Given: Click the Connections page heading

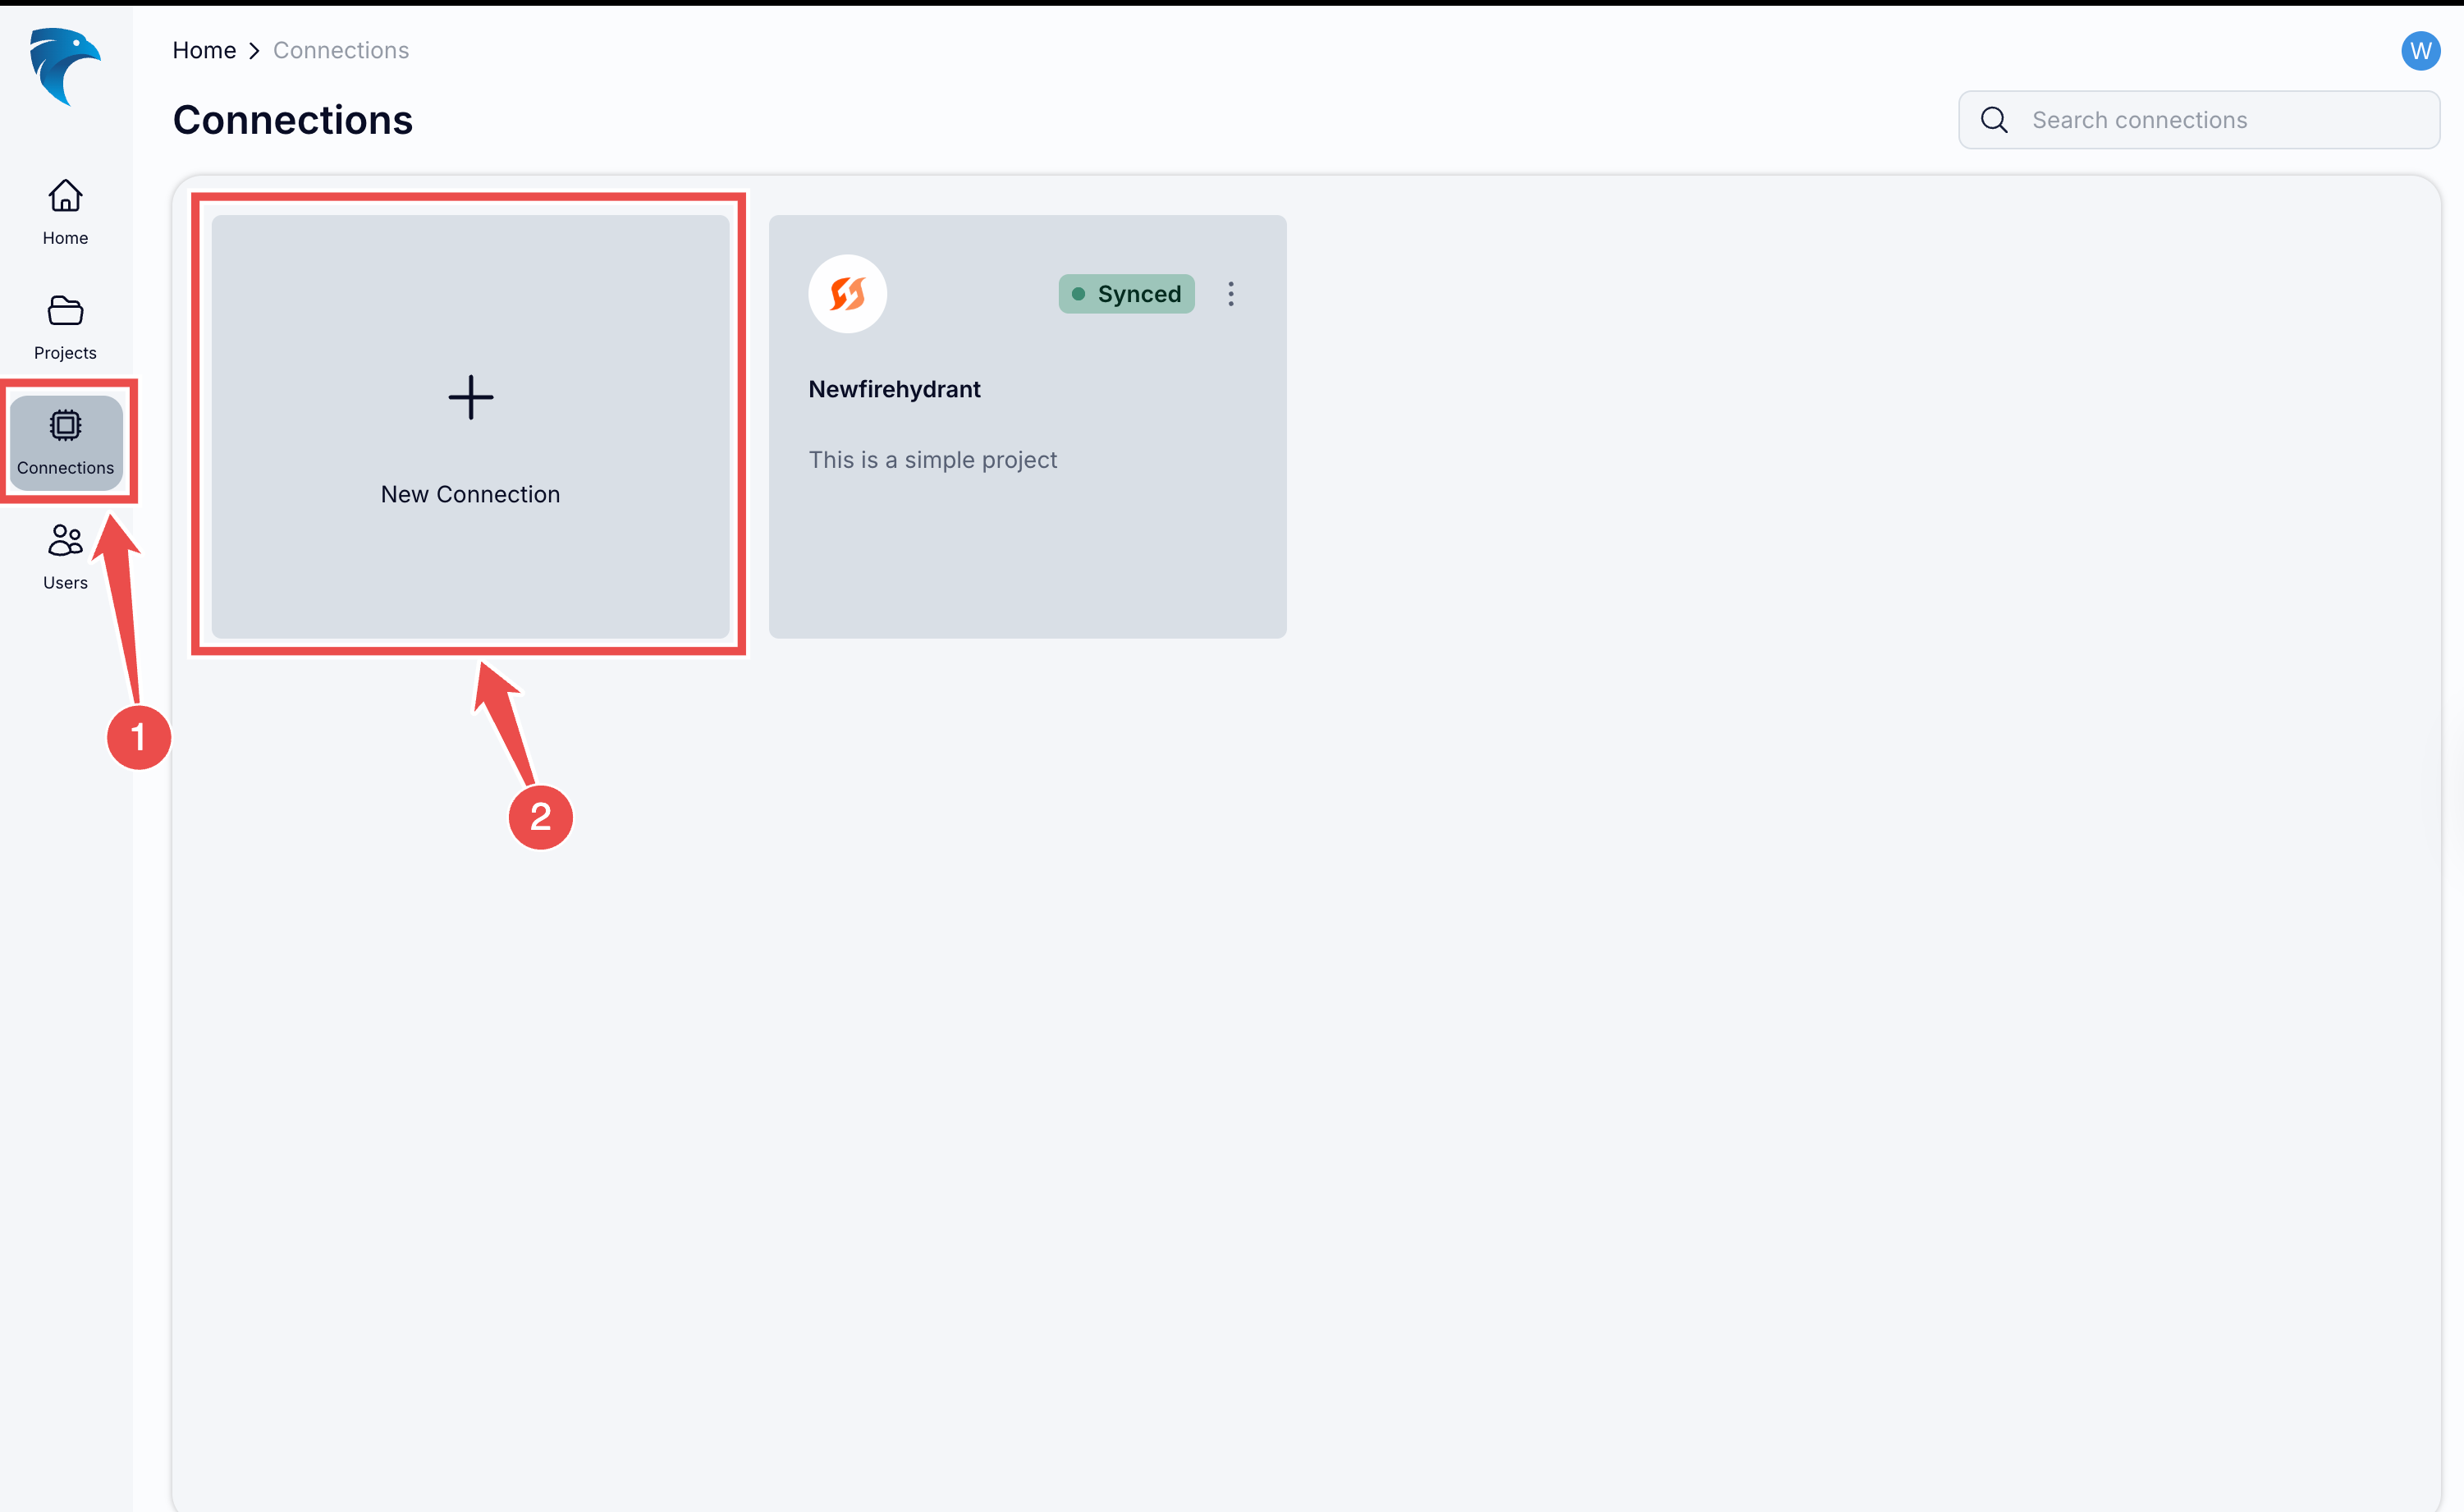Looking at the screenshot, I should point(292,120).
